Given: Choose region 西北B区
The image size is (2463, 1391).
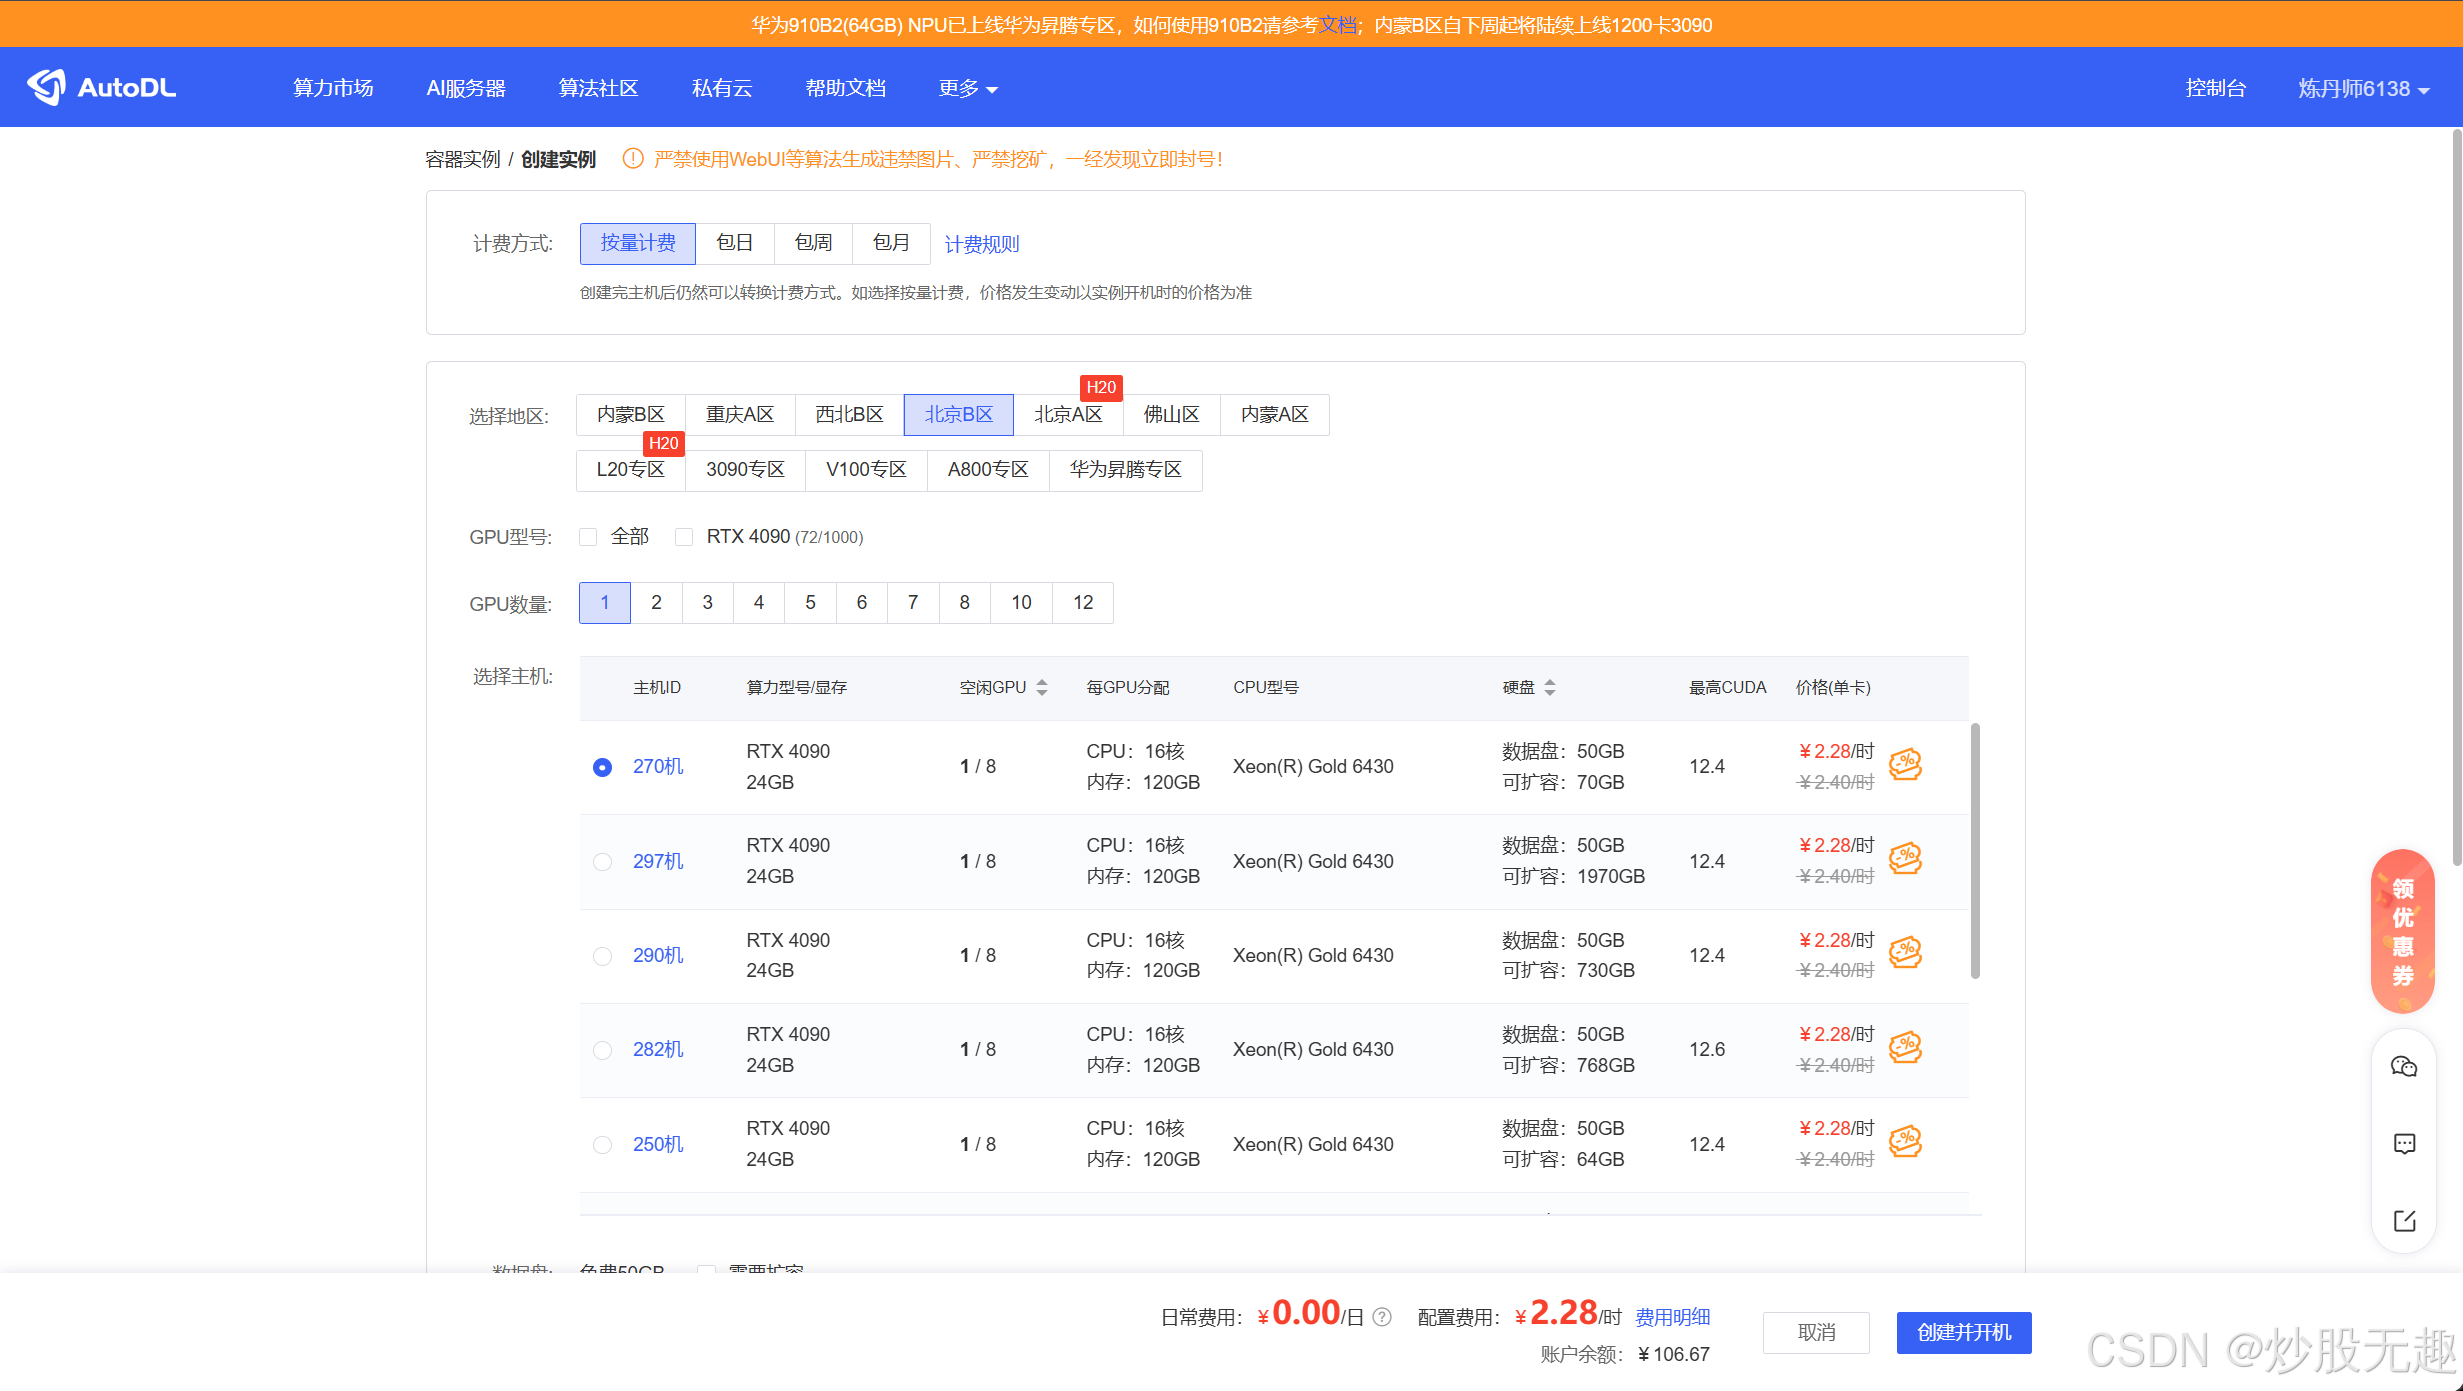Looking at the screenshot, I should coord(850,414).
